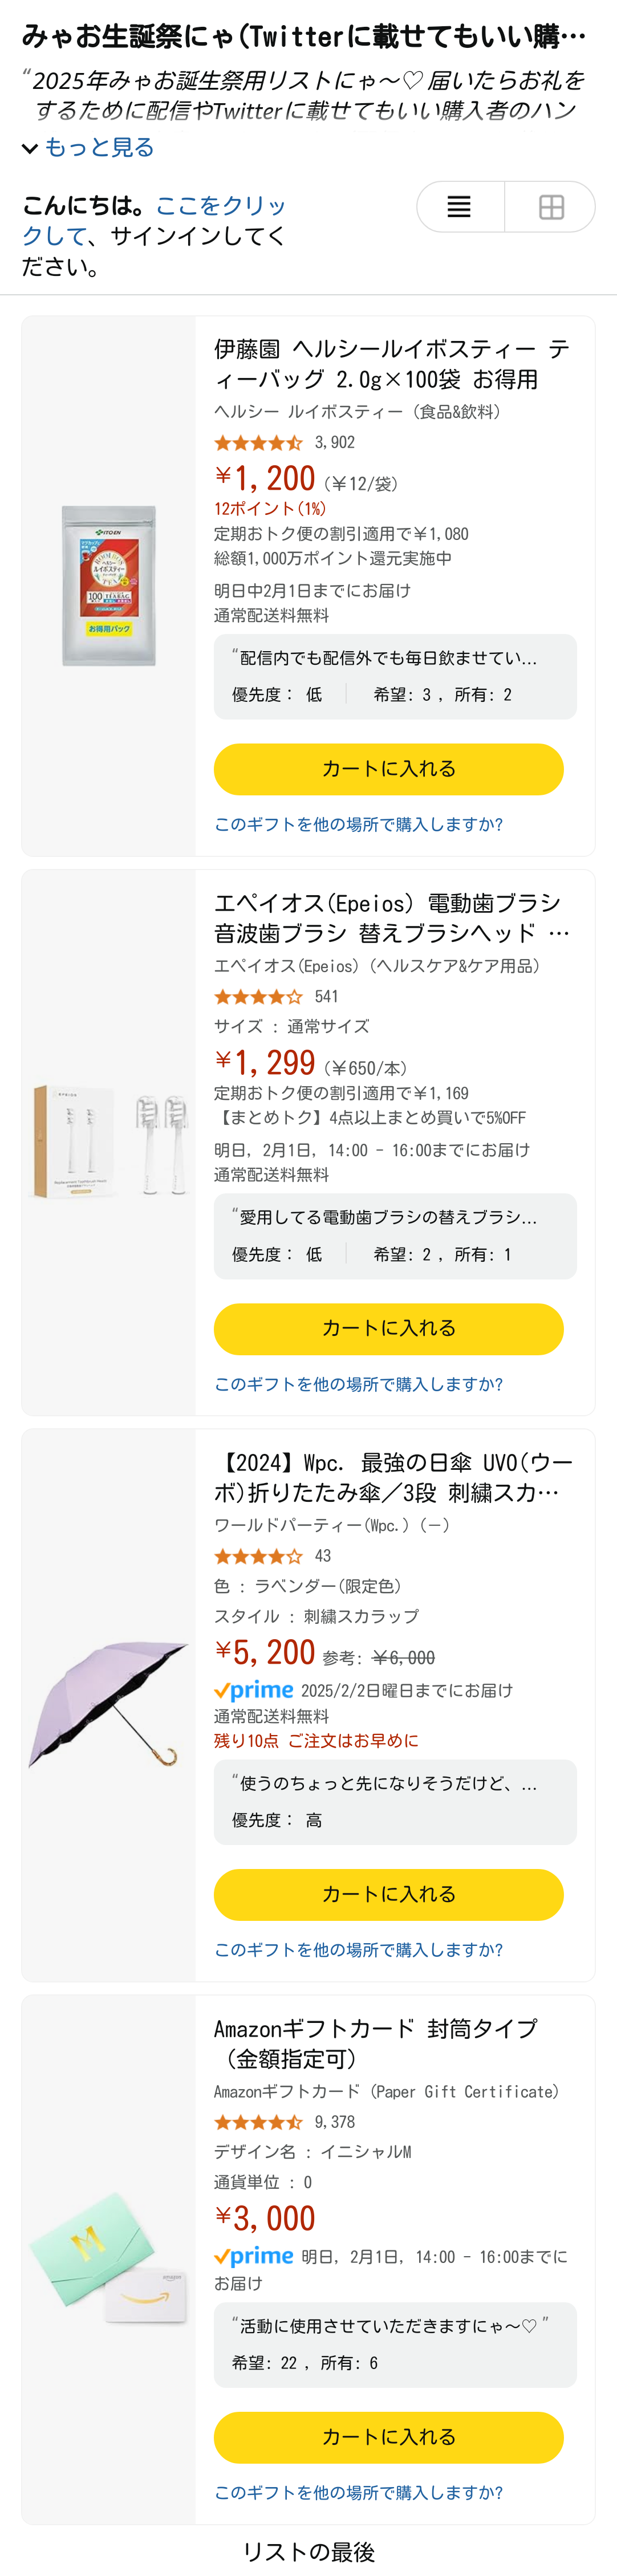This screenshot has height=2576, width=617.
Task: View star rating for Wpc umbrella
Action: coord(258,1556)
